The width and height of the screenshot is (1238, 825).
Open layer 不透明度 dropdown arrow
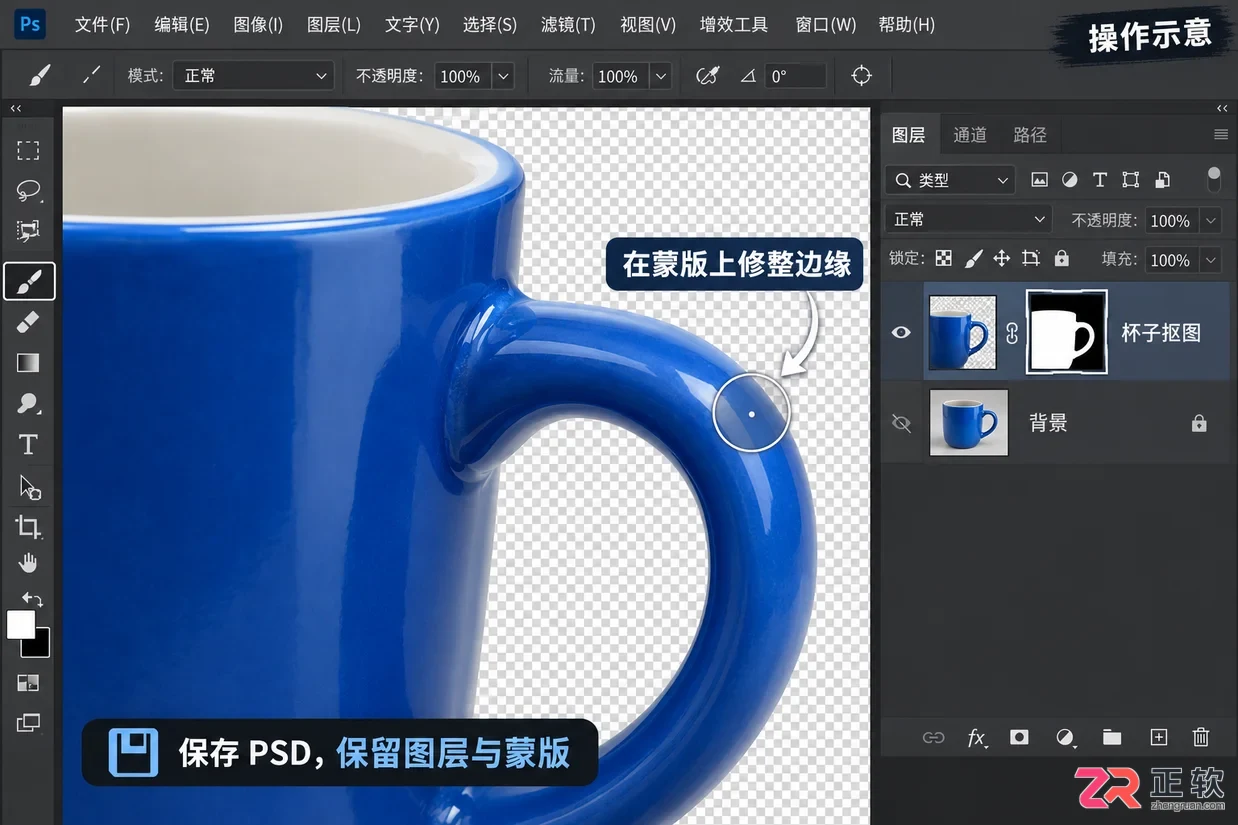[1211, 220]
